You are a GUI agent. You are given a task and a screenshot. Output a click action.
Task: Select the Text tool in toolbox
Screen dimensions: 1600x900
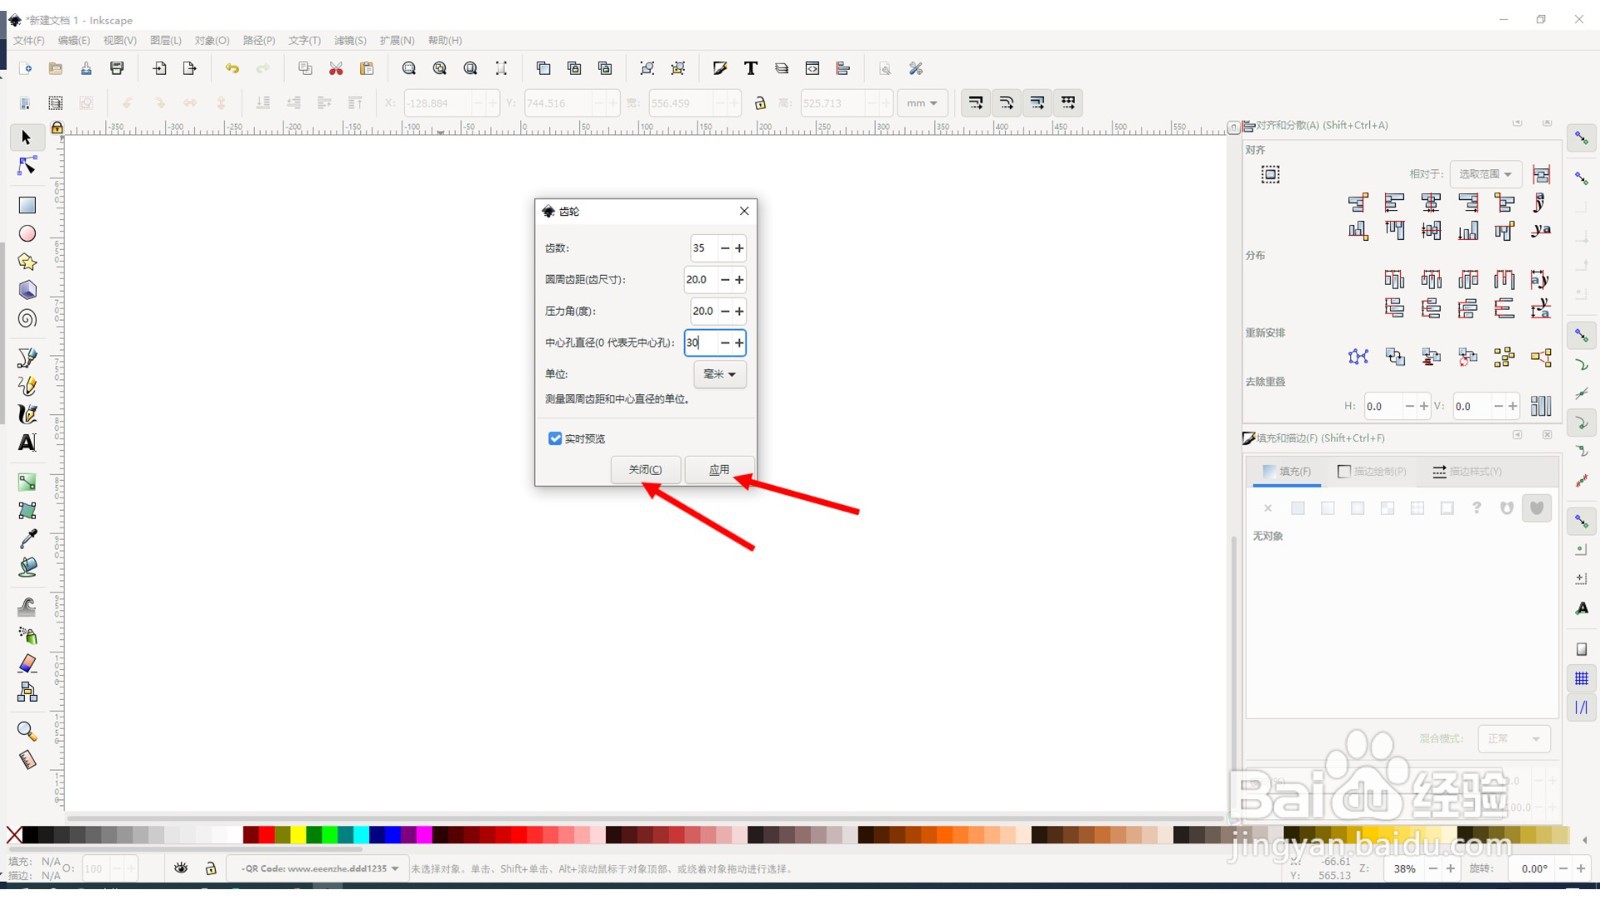click(x=27, y=442)
